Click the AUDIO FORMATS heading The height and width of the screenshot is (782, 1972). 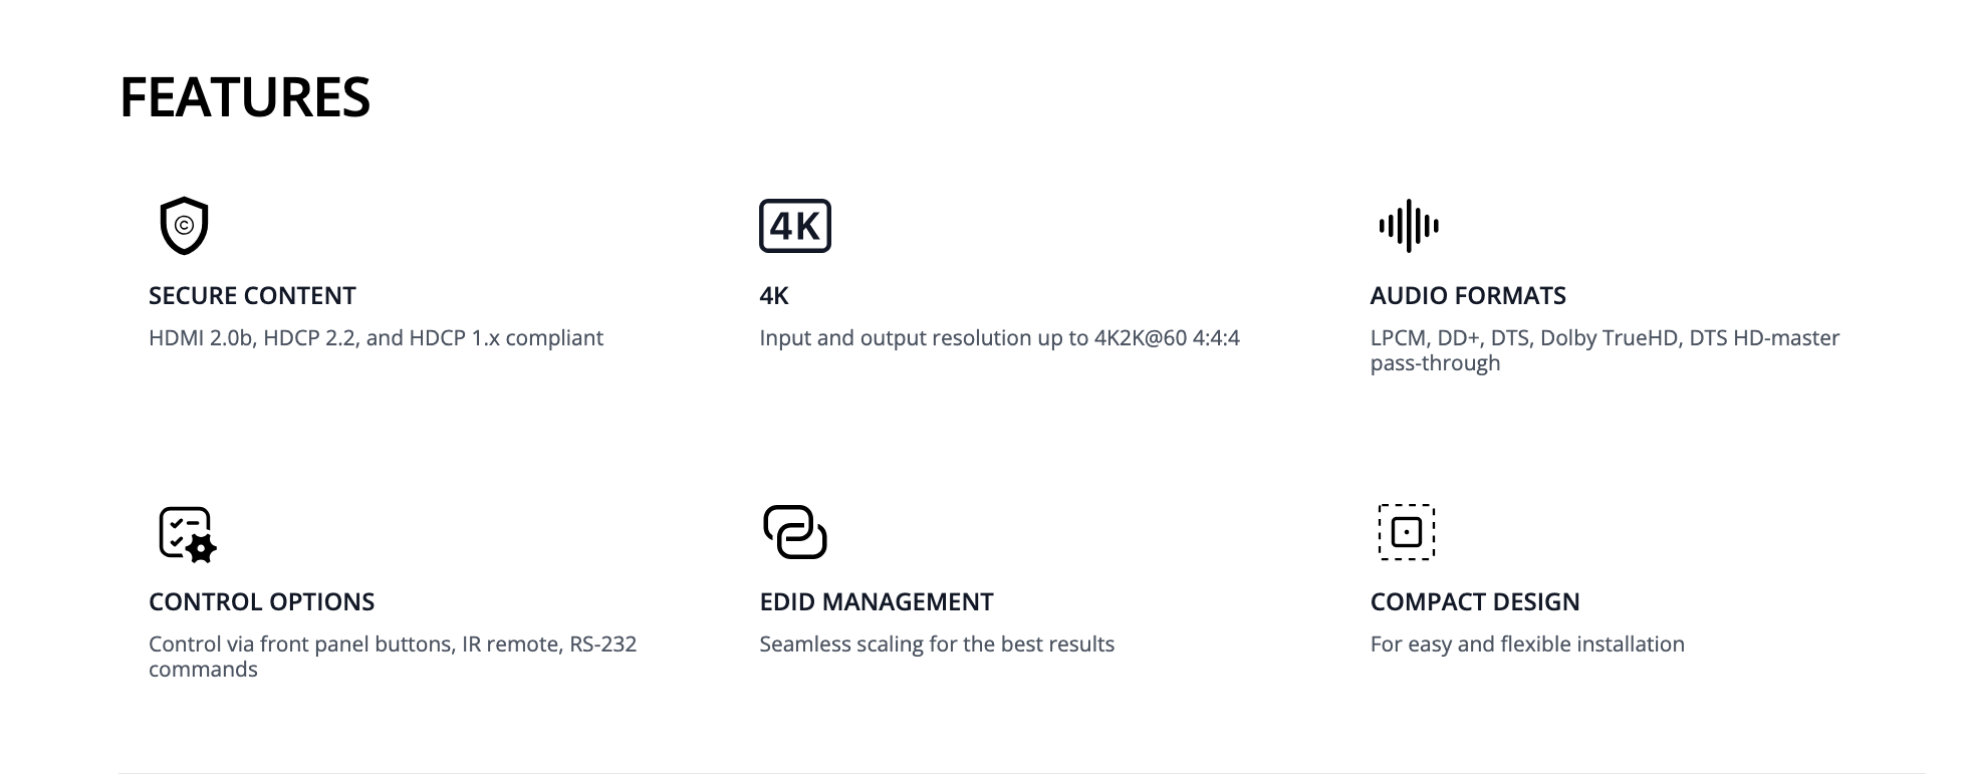coord(1467,296)
